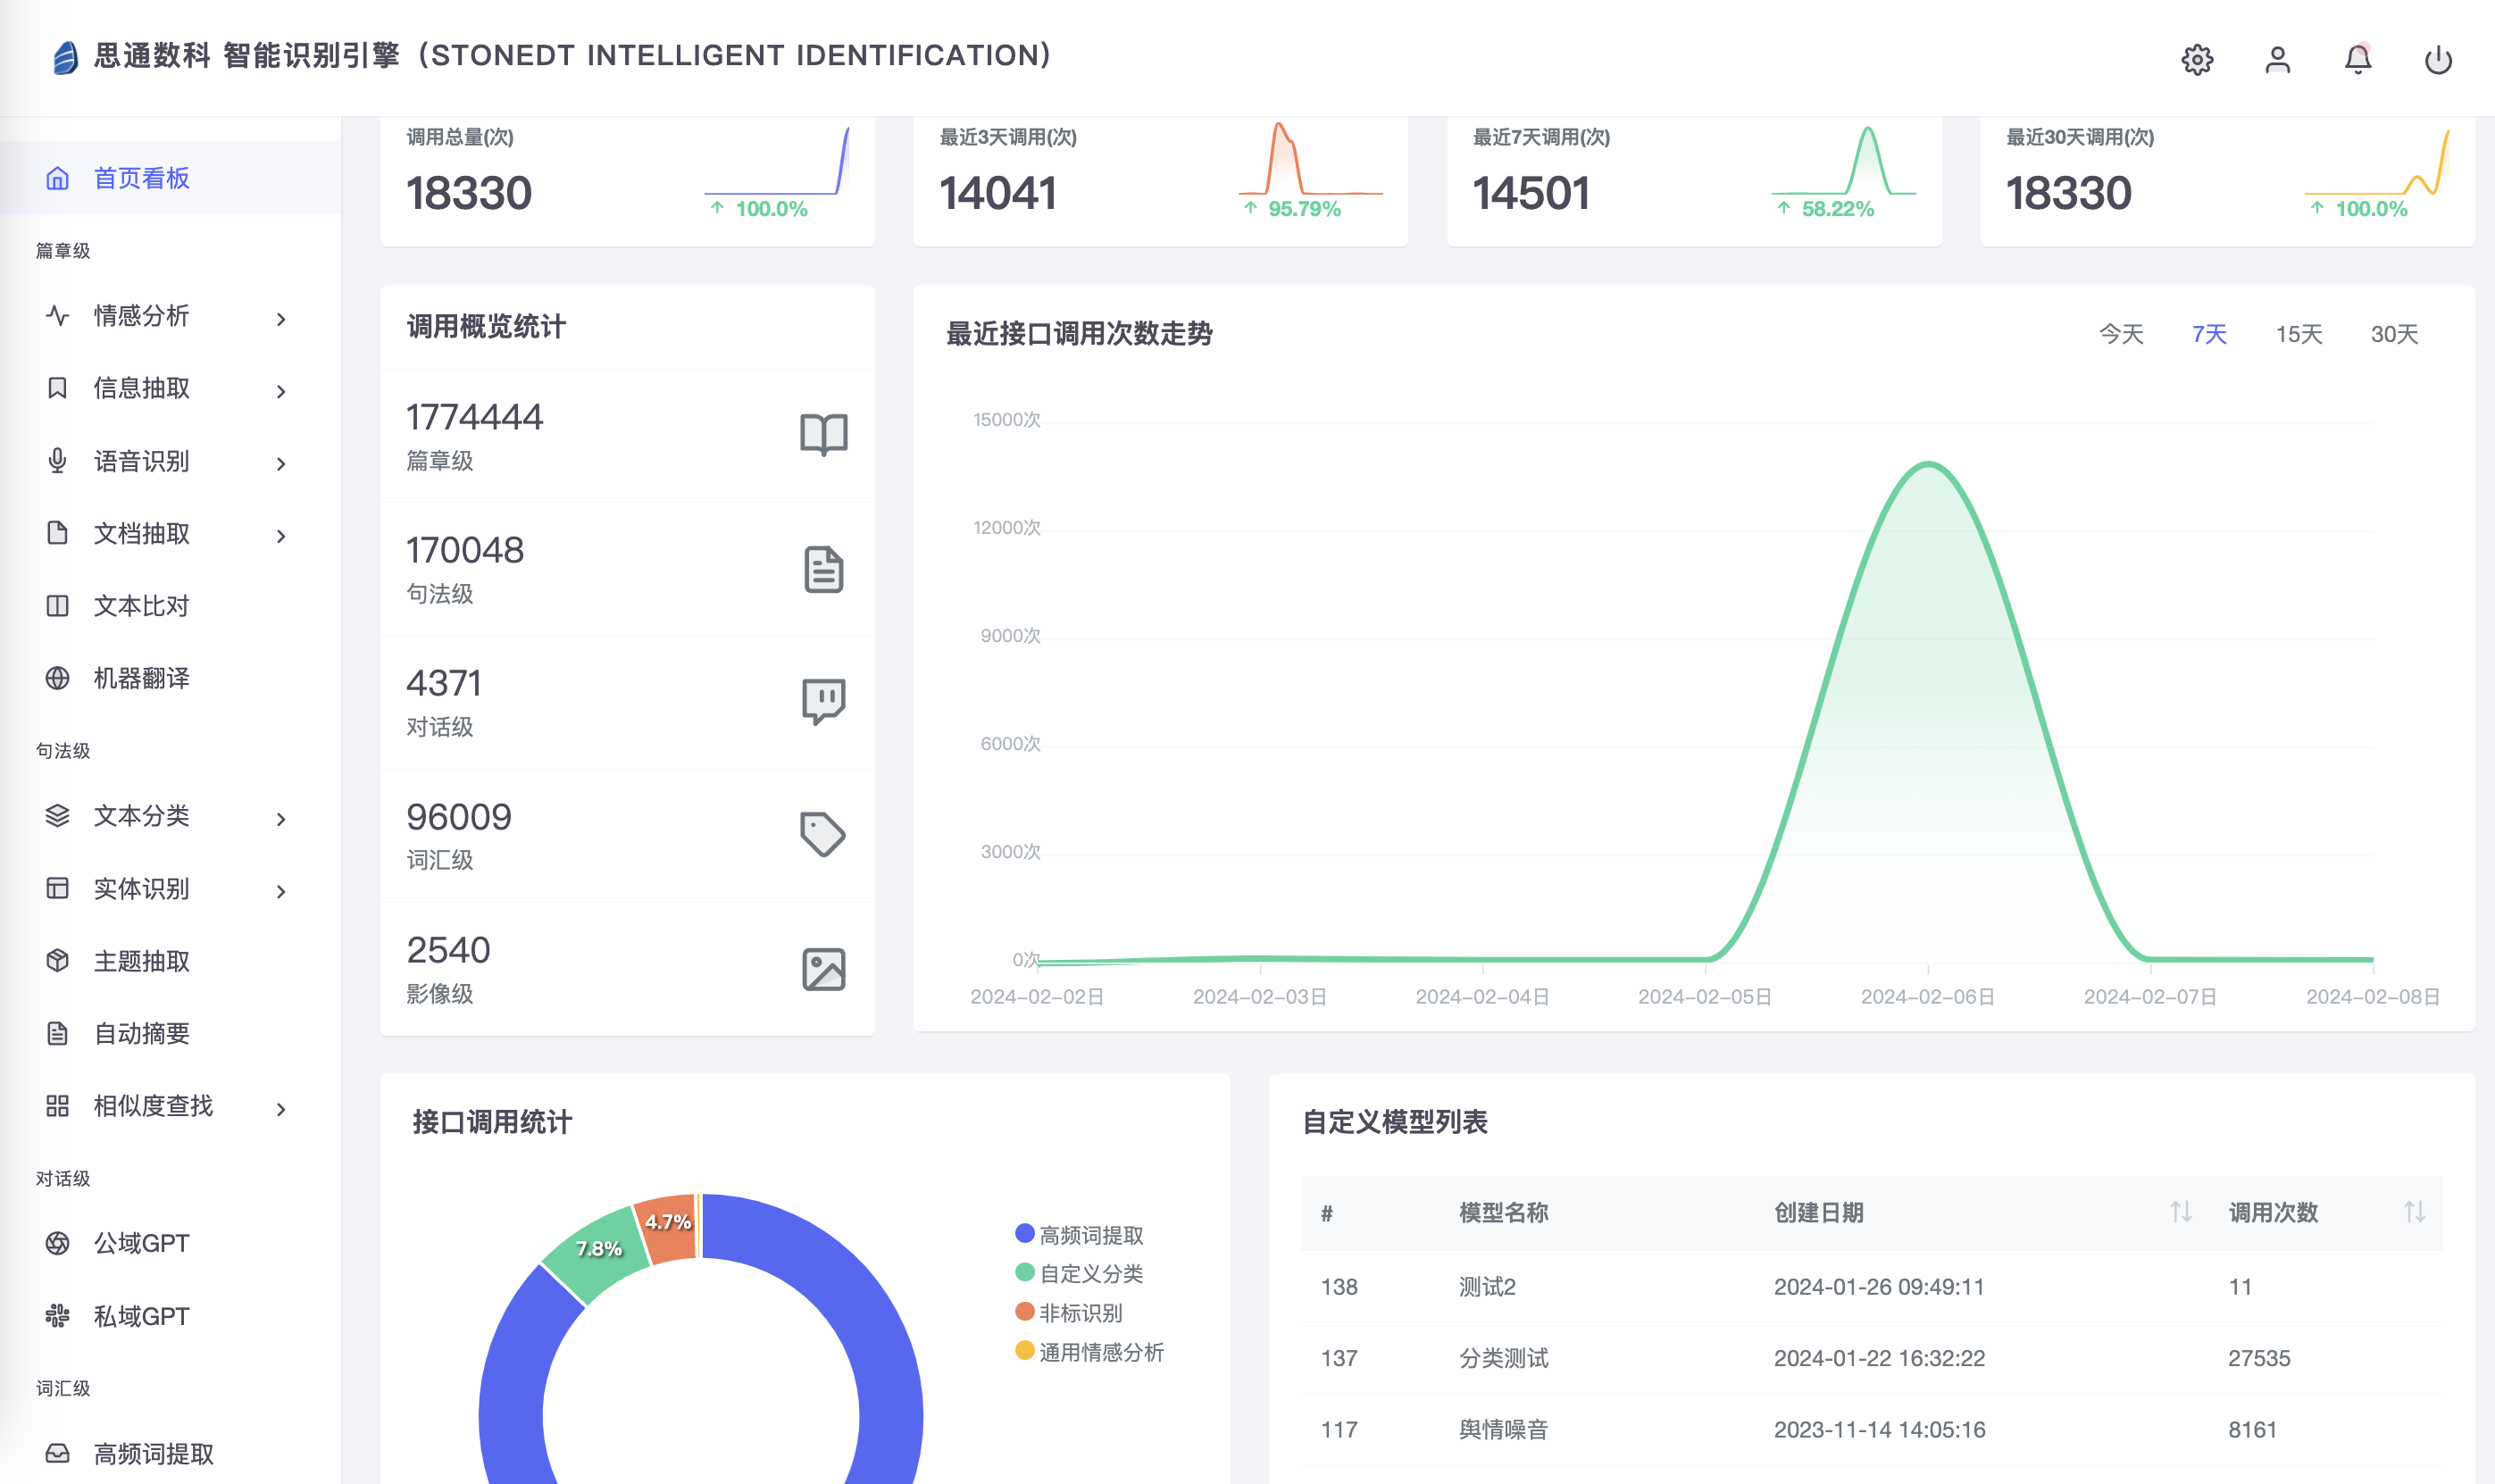
Task: Expand the 信息抽取 menu chevron
Action: pos(281,391)
